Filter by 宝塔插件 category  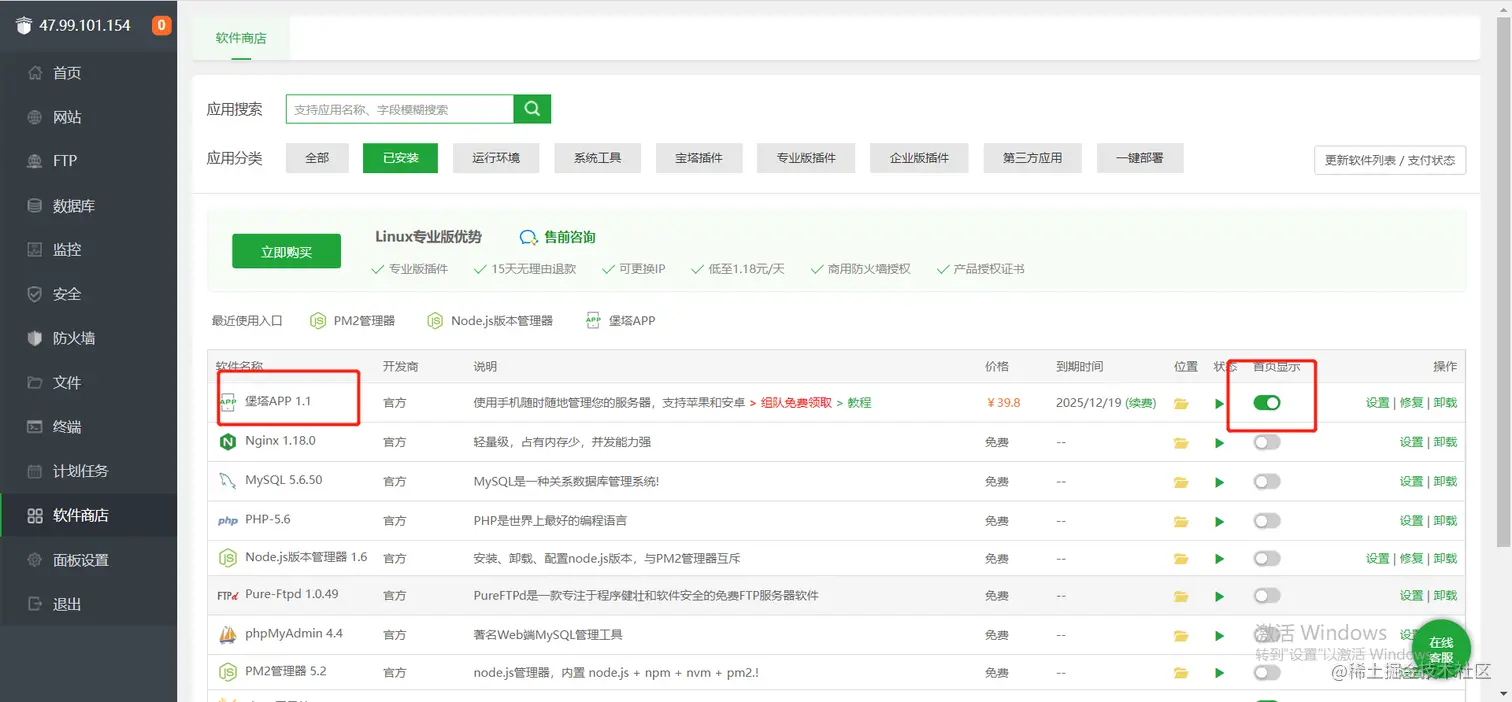(x=698, y=158)
